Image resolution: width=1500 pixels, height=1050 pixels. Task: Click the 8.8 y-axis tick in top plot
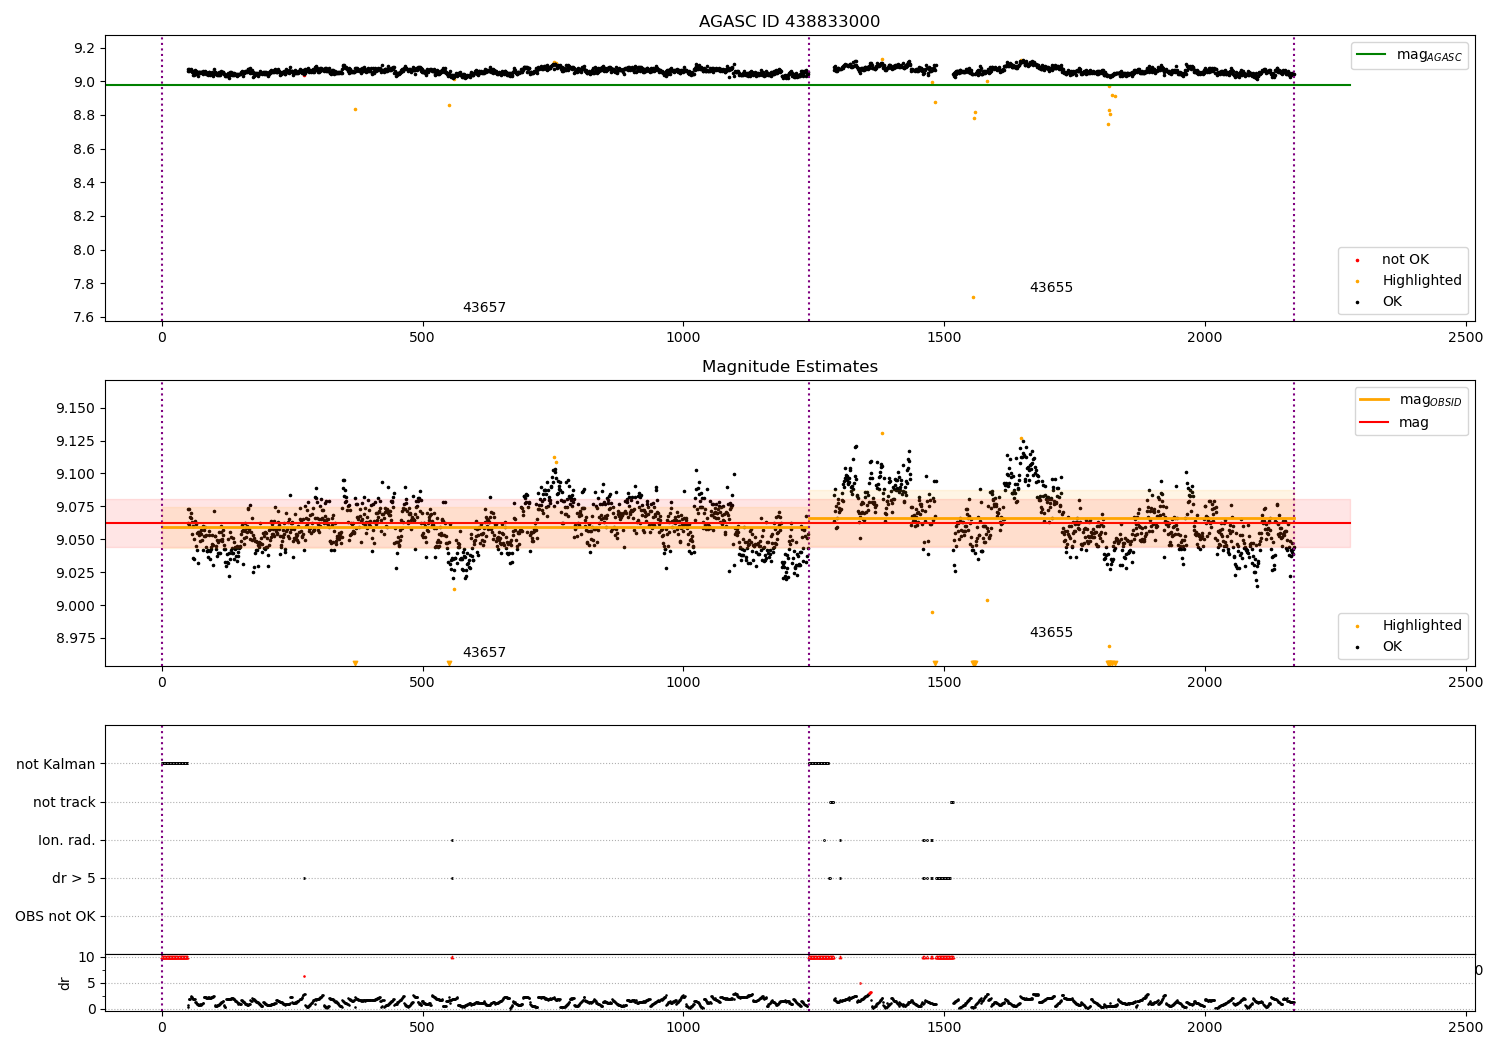tap(84, 116)
